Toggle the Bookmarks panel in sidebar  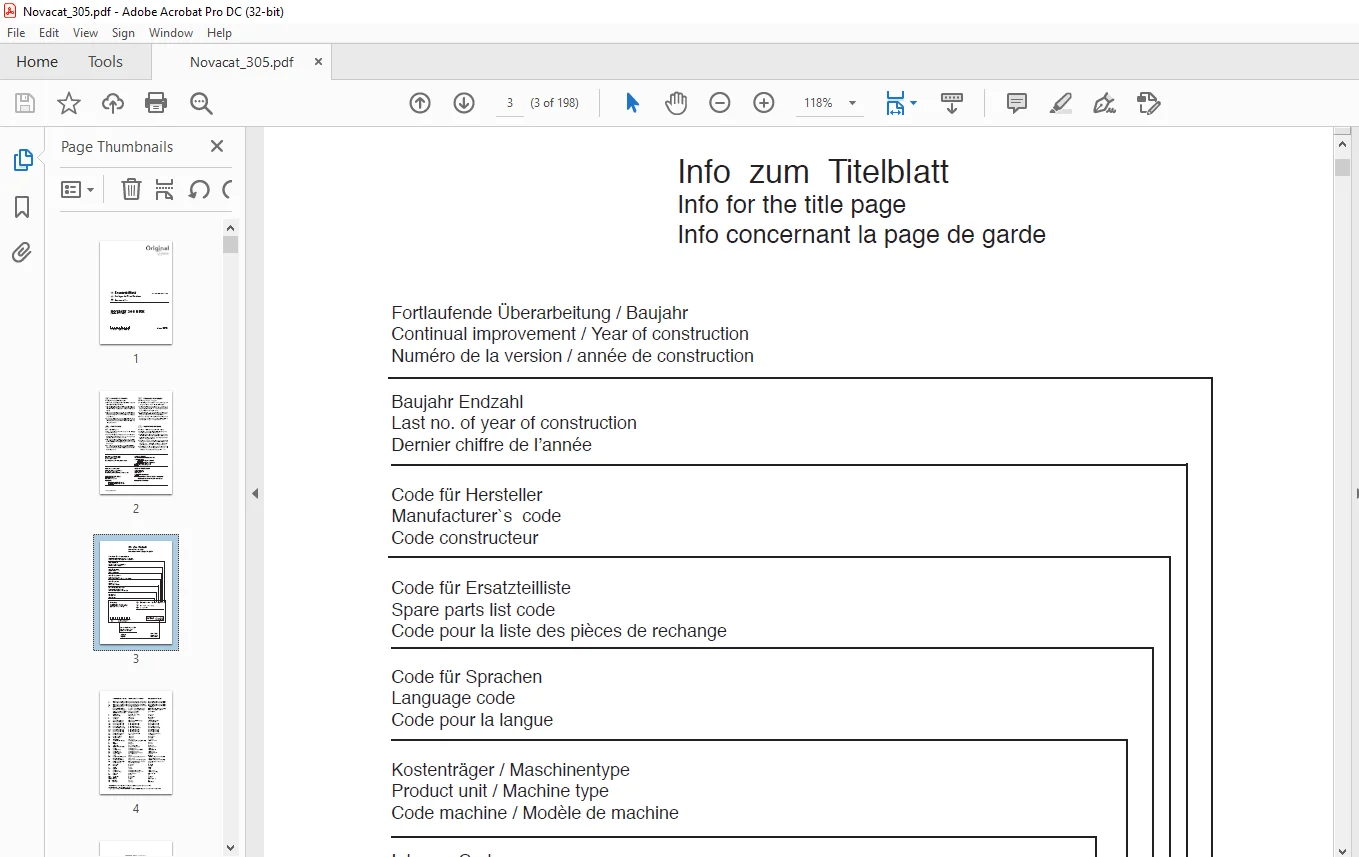pyautogui.click(x=22, y=207)
